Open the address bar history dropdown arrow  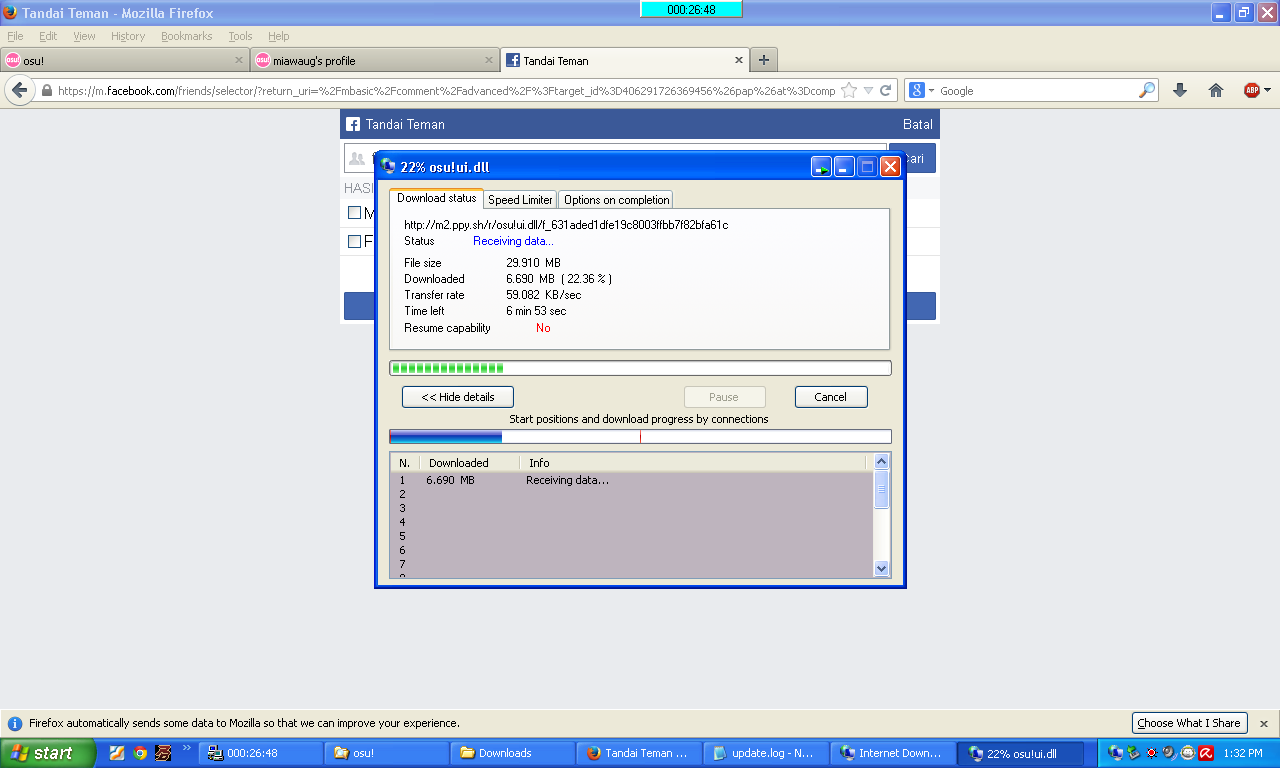(868, 90)
